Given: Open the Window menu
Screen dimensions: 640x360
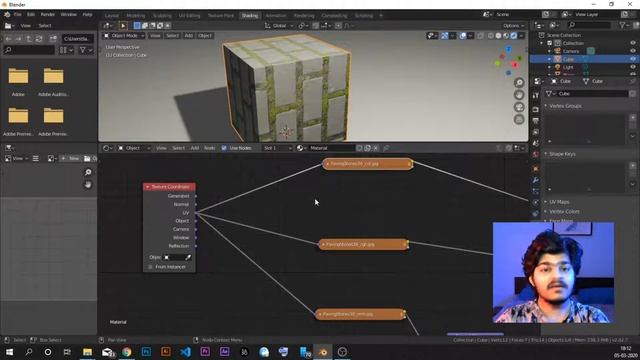Looking at the screenshot, I should point(69,14).
